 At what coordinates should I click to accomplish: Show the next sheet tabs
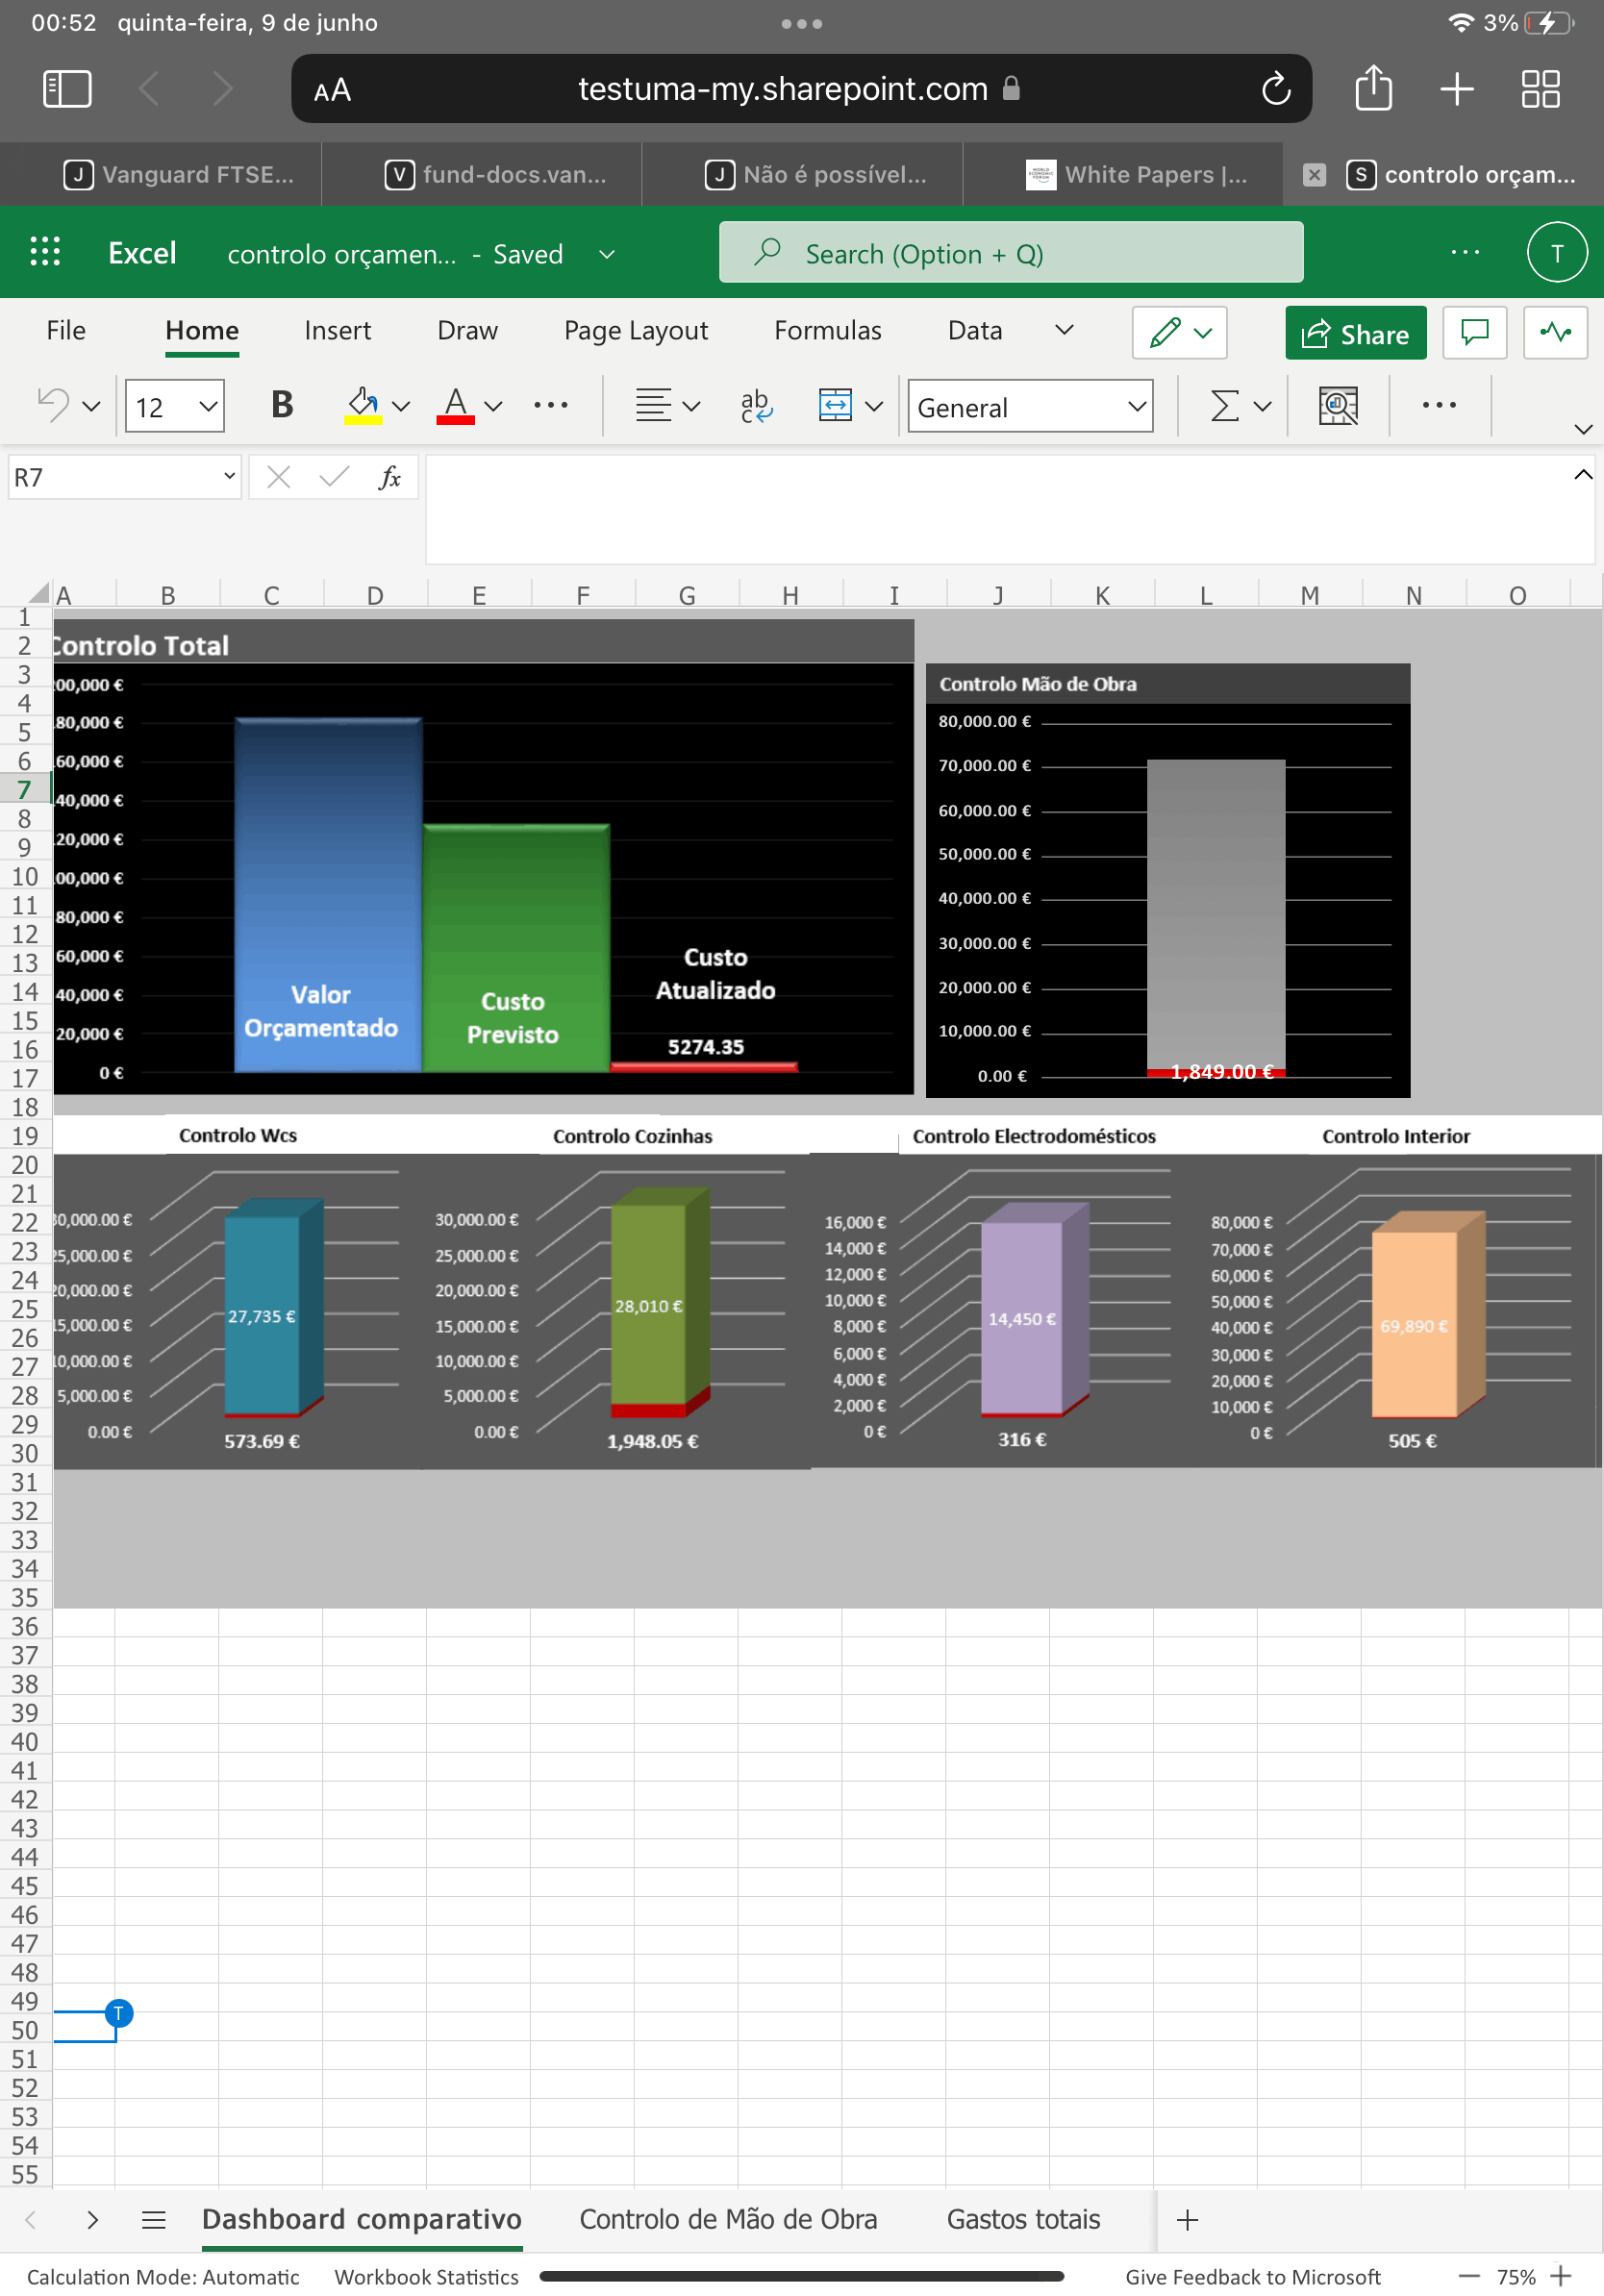click(93, 2220)
